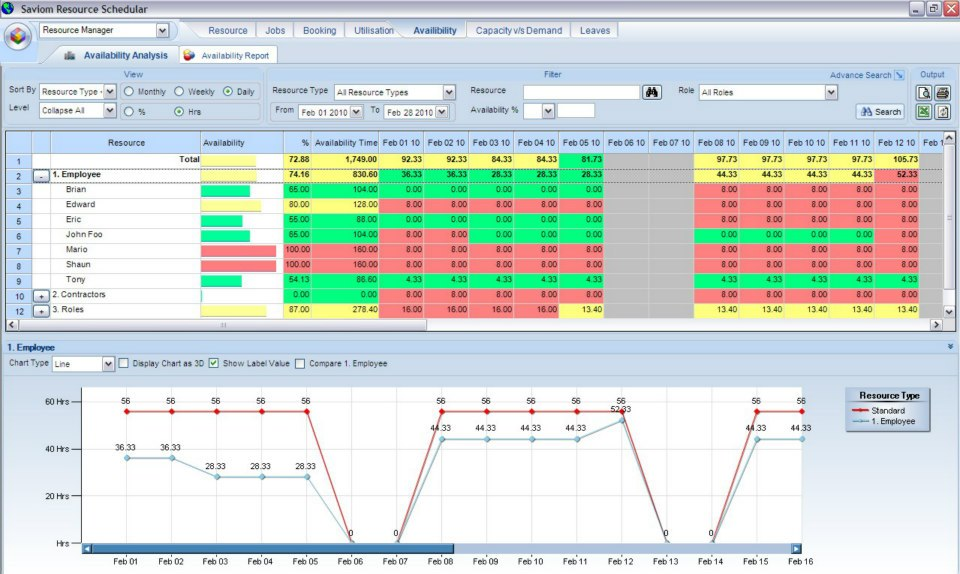Open the Availability Report sub-tab
This screenshot has width=960, height=574.
coord(229,55)
